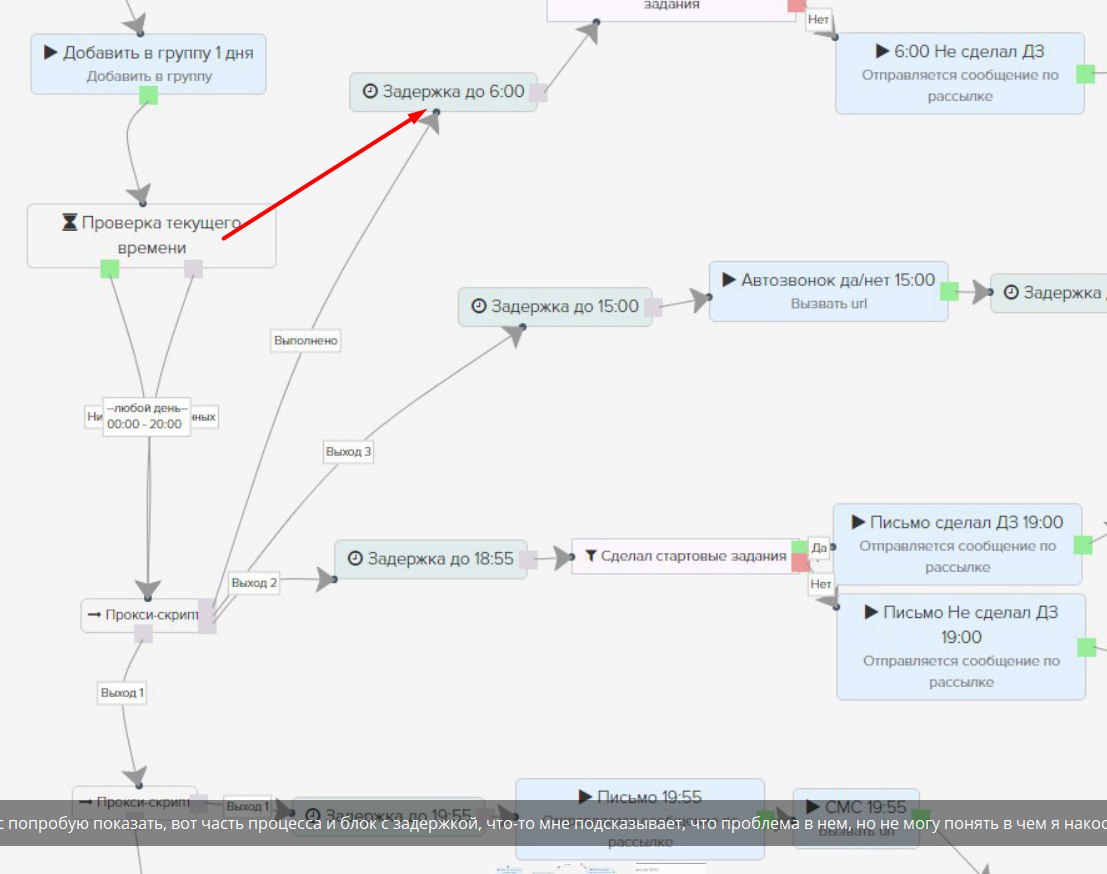Screen dimensions: 1107x874
Task: Click the 'Выход 3' connection label
Action: pos(348,452)
